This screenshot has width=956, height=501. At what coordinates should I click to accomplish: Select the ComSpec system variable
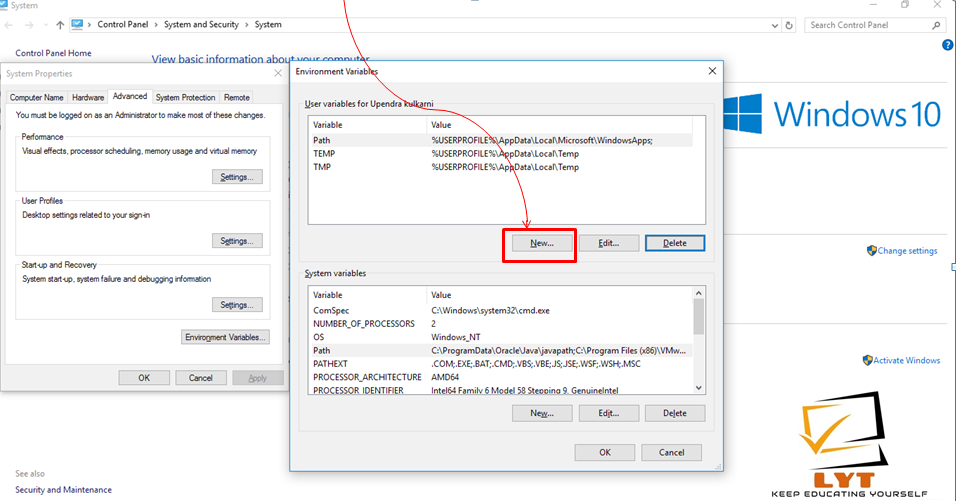click(x=501, y=310)
